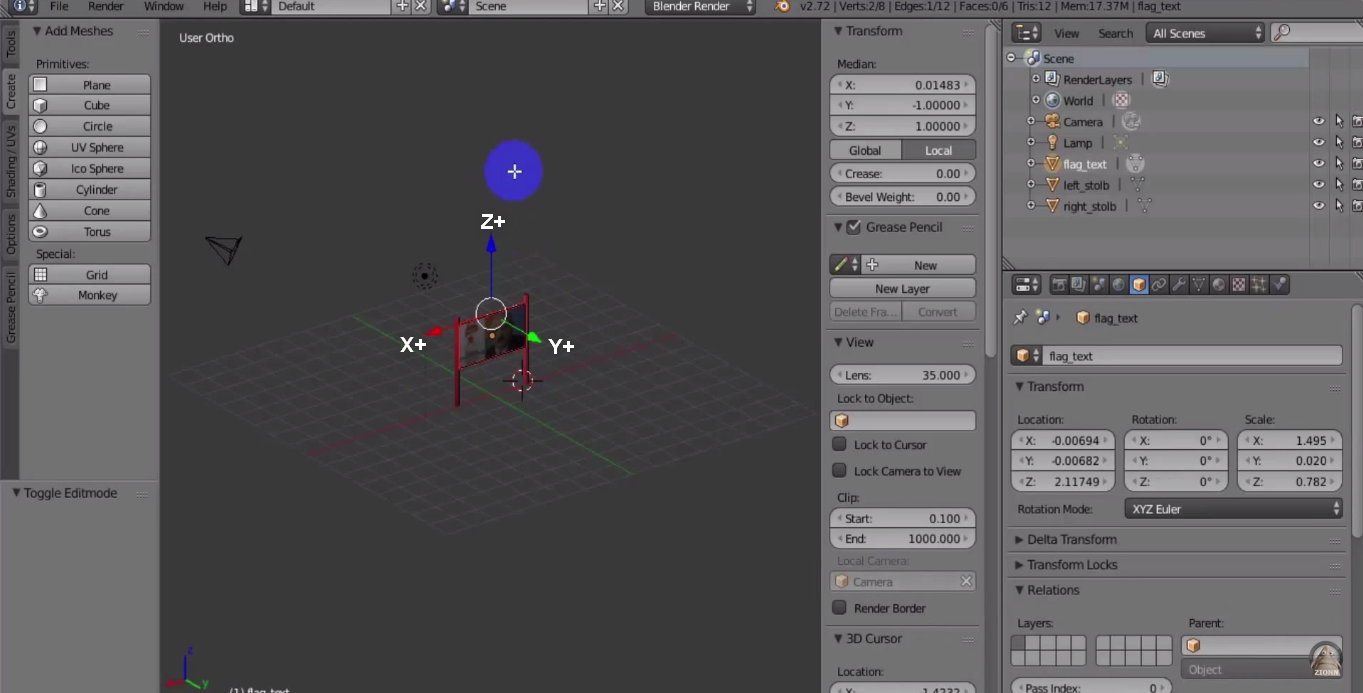Open the Modifiers wrench icon
This screenshot has width=1363, height=693.
tap(1178, 284)
